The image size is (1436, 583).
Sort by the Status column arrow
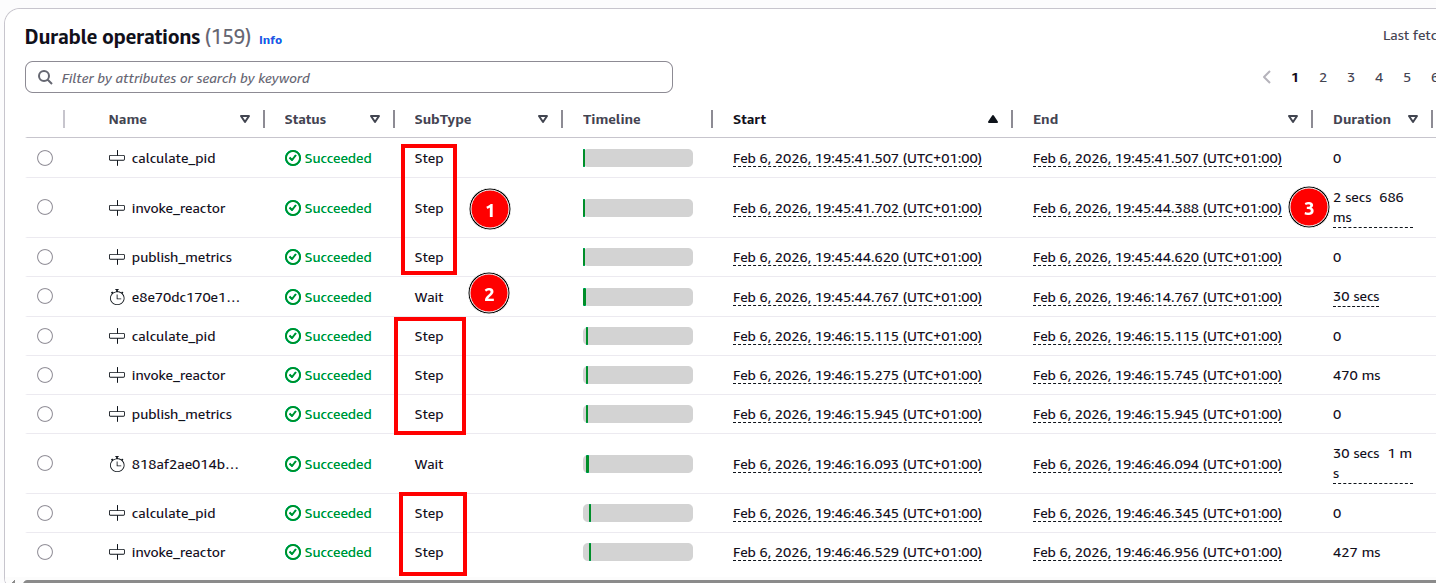[x=375, y=119]
